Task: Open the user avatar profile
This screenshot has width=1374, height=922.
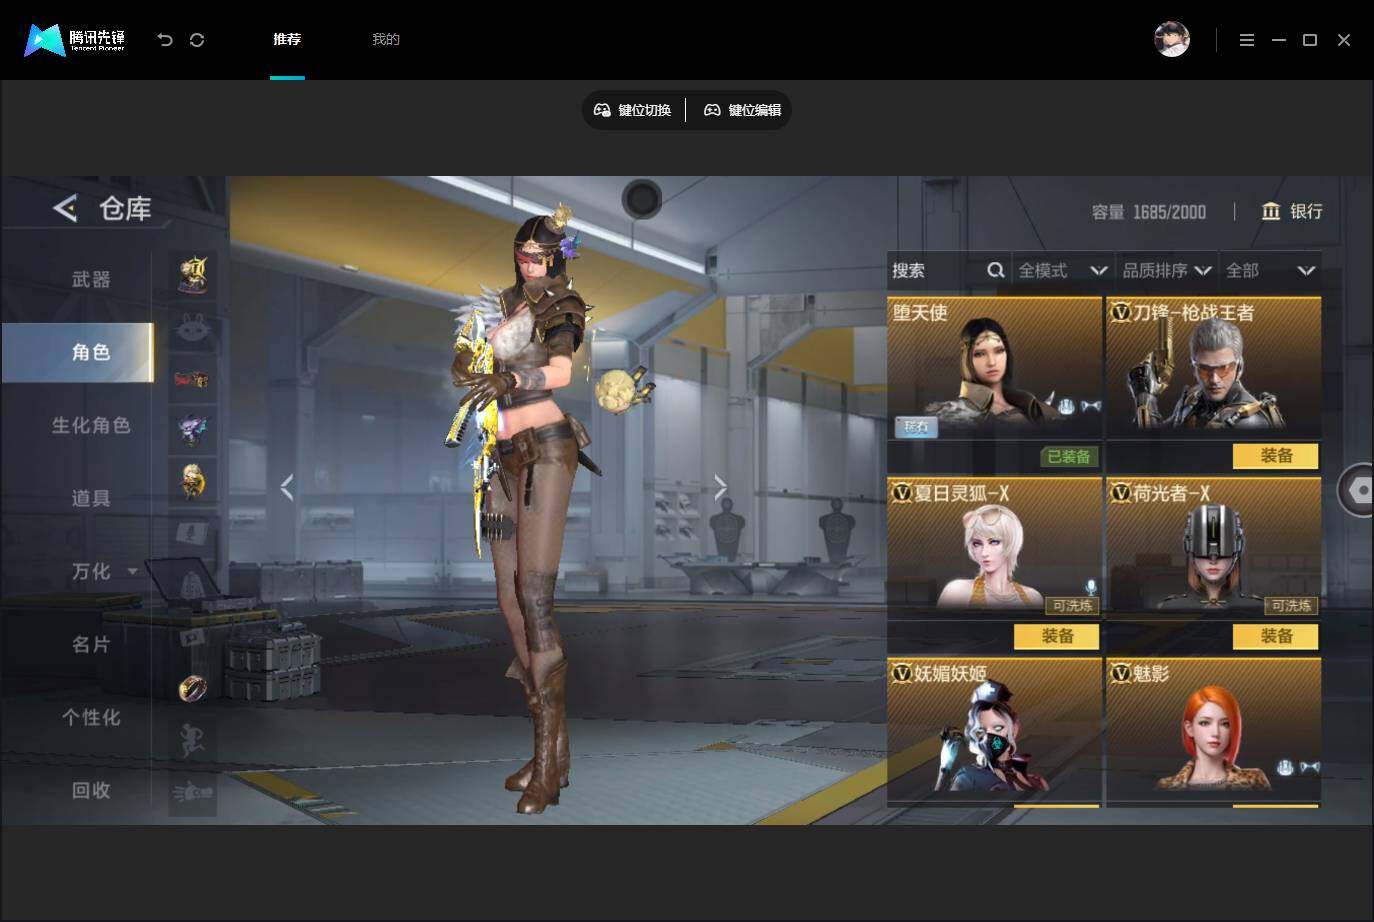Action: (x=1172, y=39)
